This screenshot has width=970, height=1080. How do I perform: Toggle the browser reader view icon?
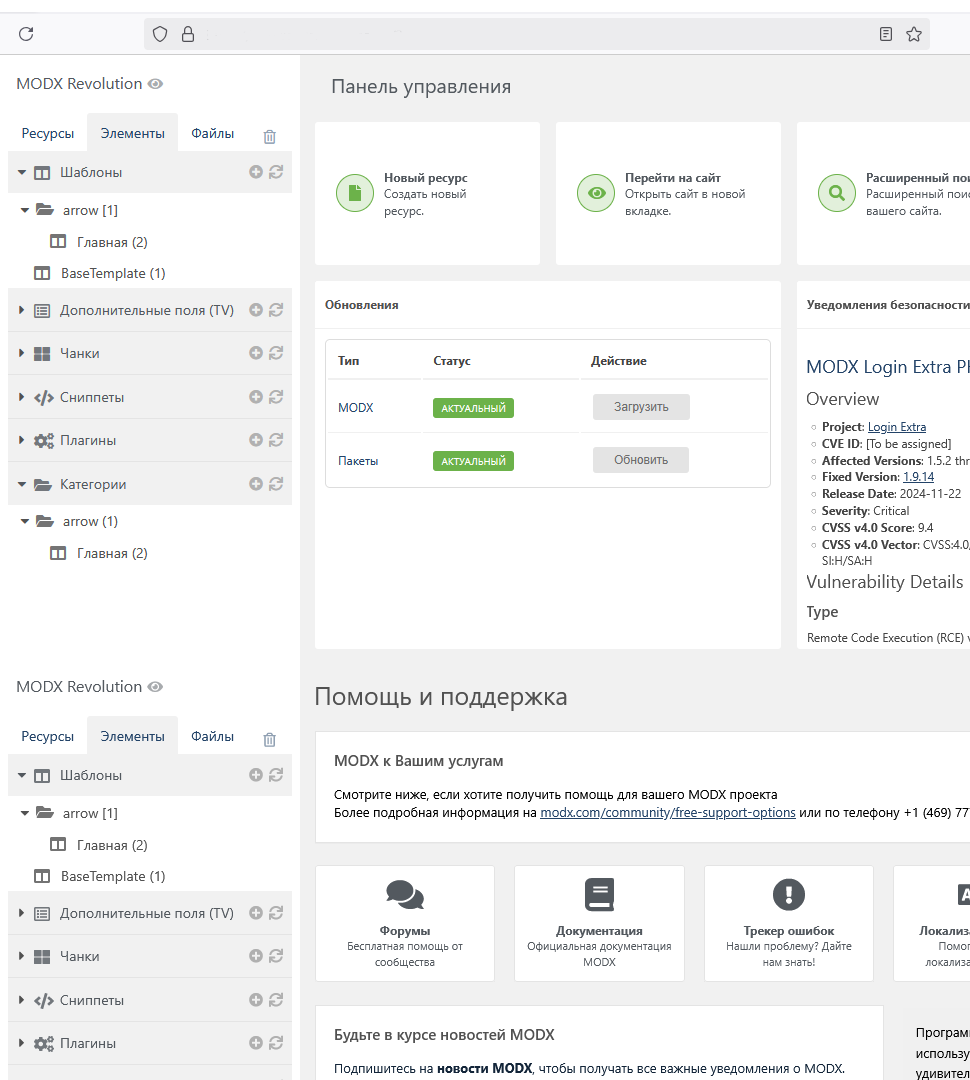tap(886, 34)
